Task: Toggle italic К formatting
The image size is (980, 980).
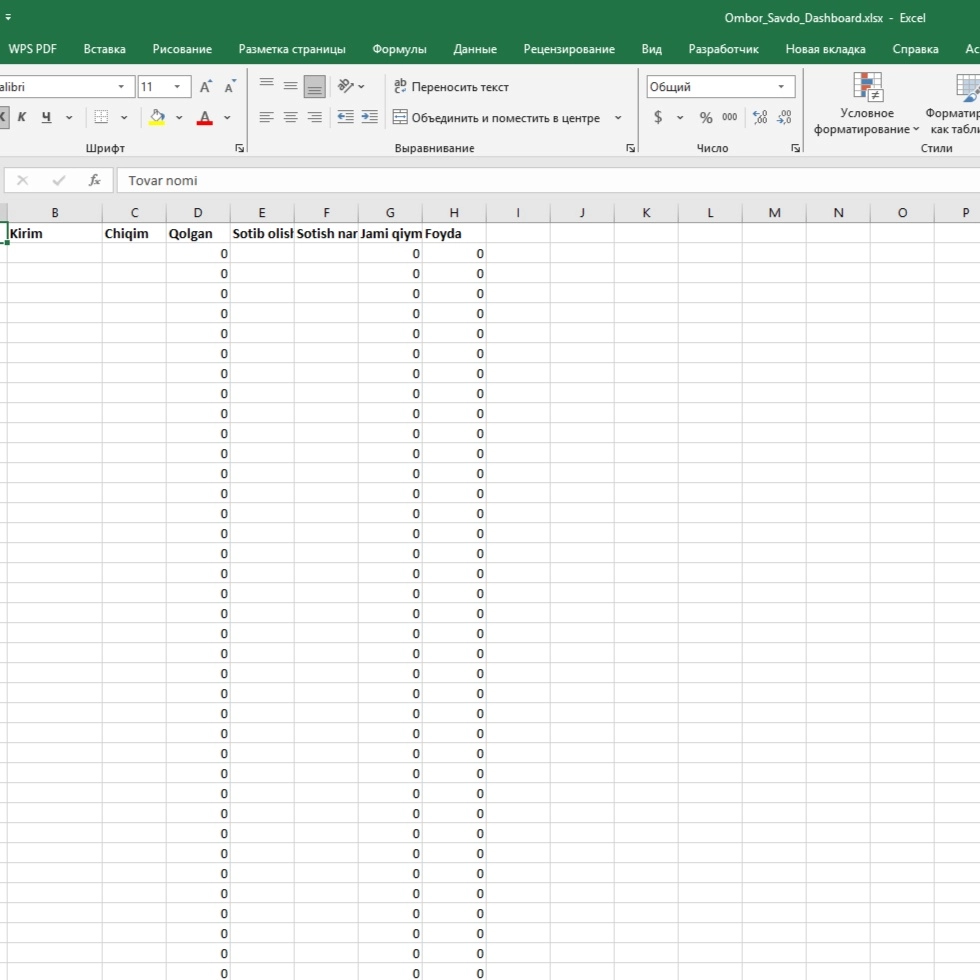Action: (x=22, y=117)
